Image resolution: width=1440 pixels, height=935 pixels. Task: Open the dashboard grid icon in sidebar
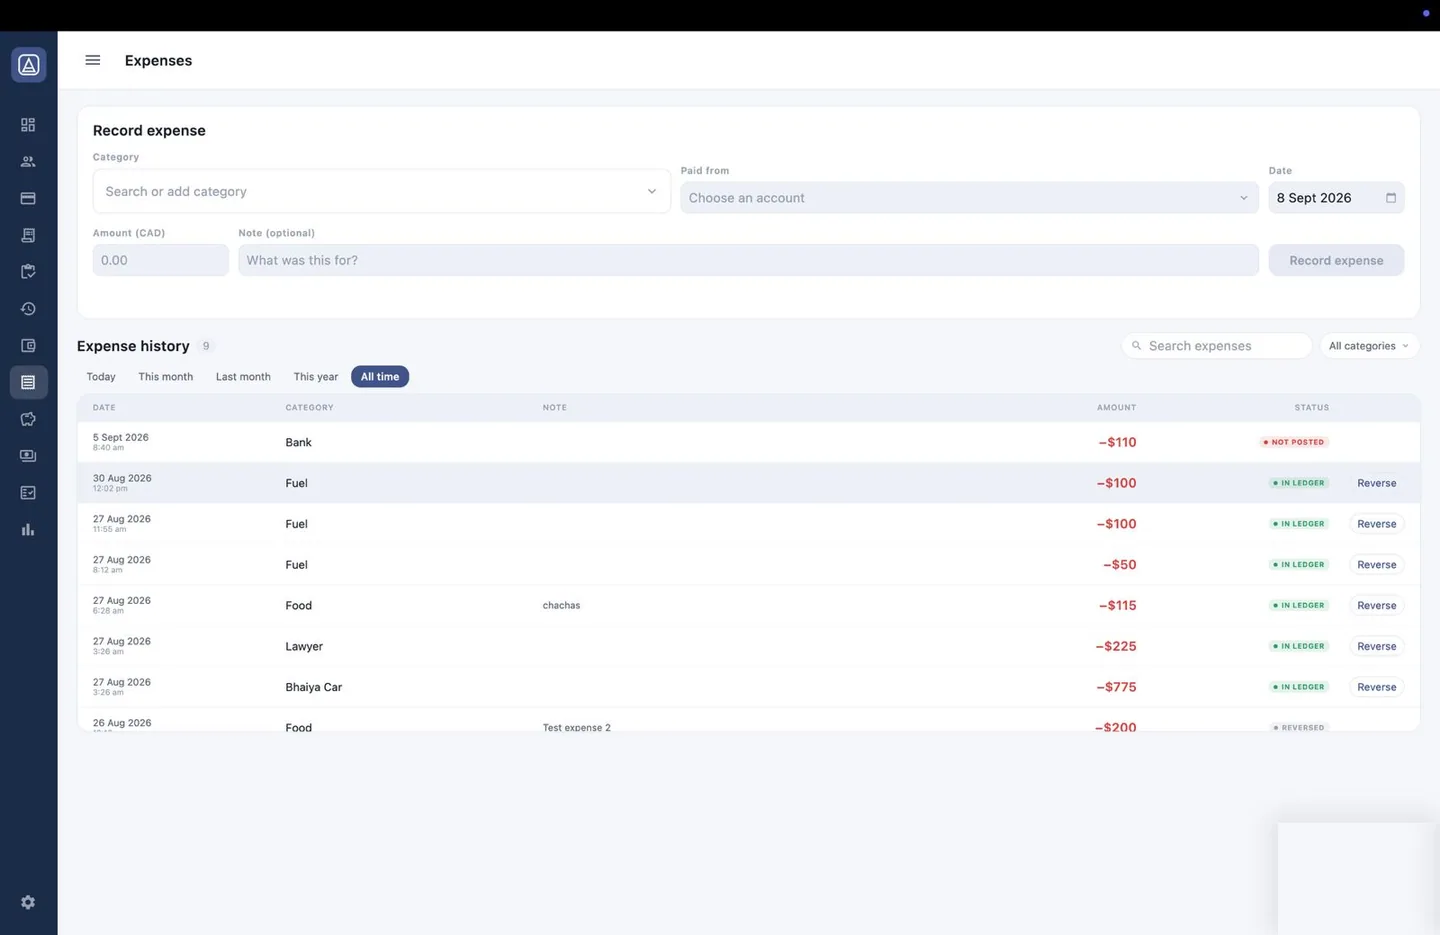(x=28, y=125)
